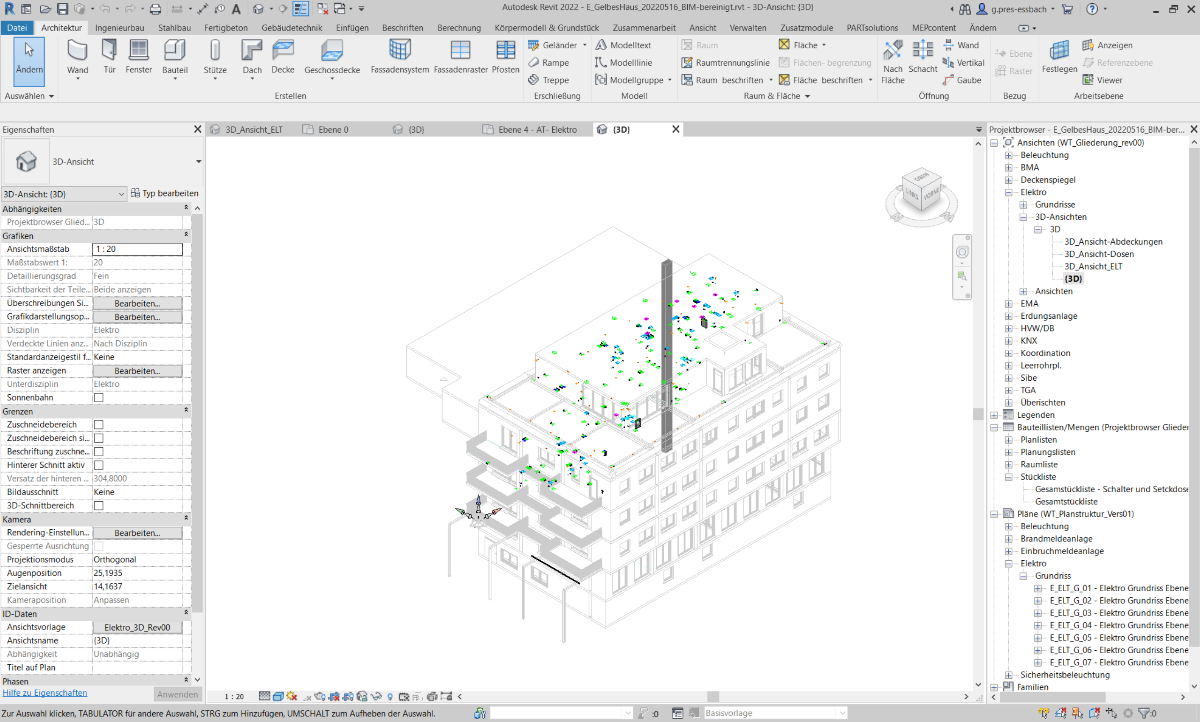Select 3D_Ansicht-Dosen in project browser
Image resolution: width=1200 pixels, height=722 pixels.
click(1098, 254)
